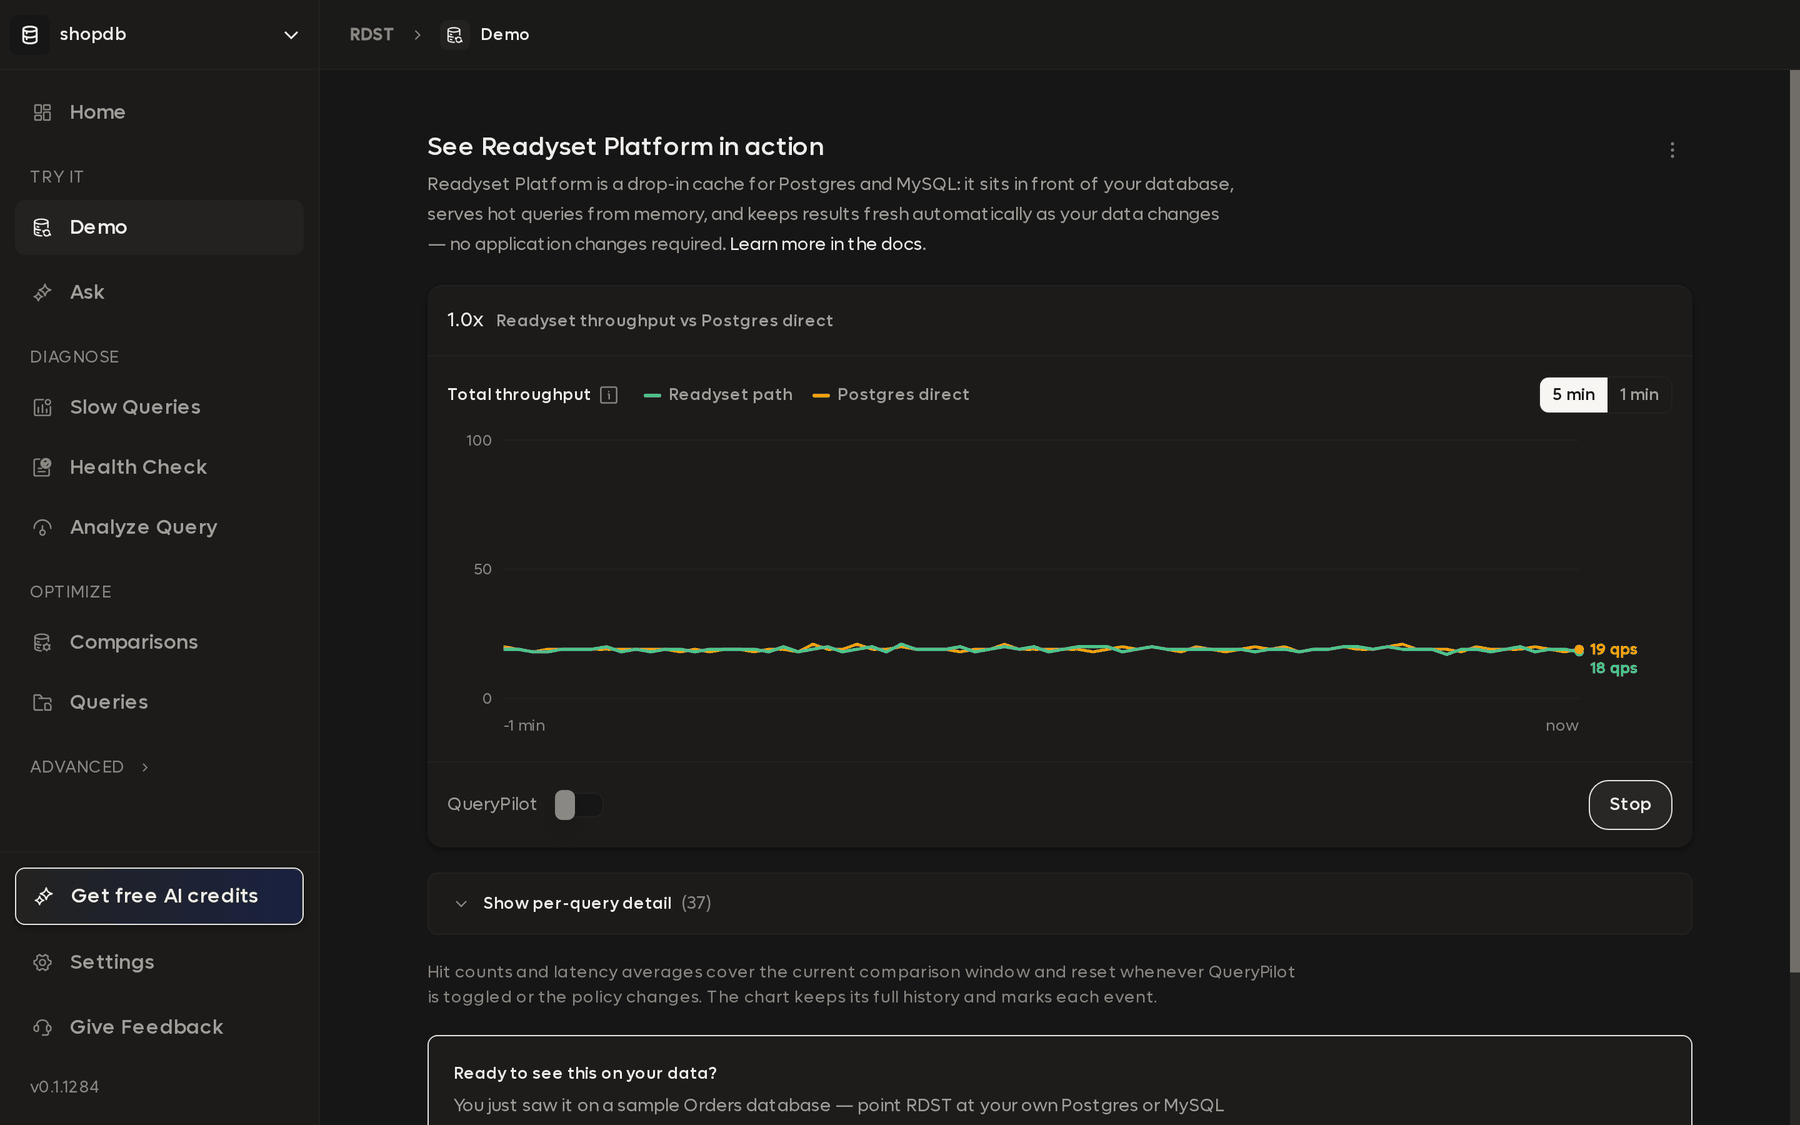Viewport: 1800px width, 1125px height.
Task: Expand the ADVANCED section
Action: (90, 767)
